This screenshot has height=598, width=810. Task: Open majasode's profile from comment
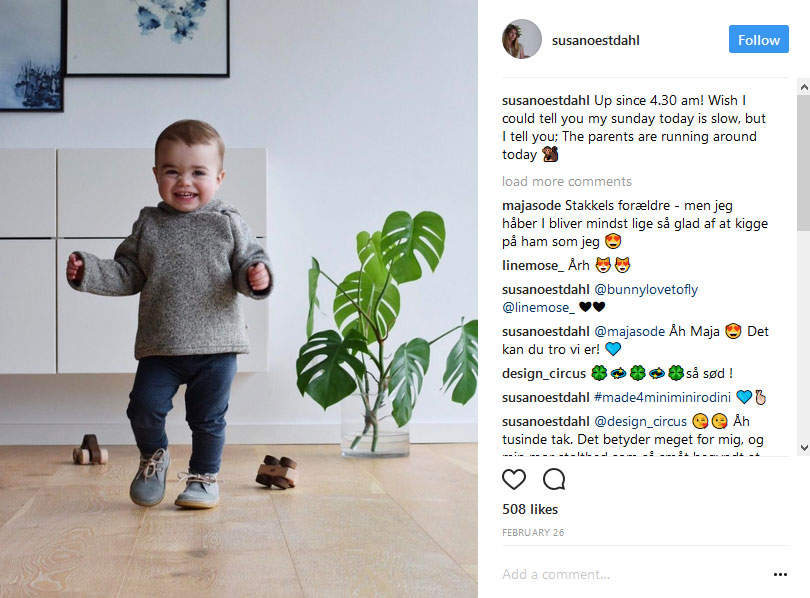point(531,206)
